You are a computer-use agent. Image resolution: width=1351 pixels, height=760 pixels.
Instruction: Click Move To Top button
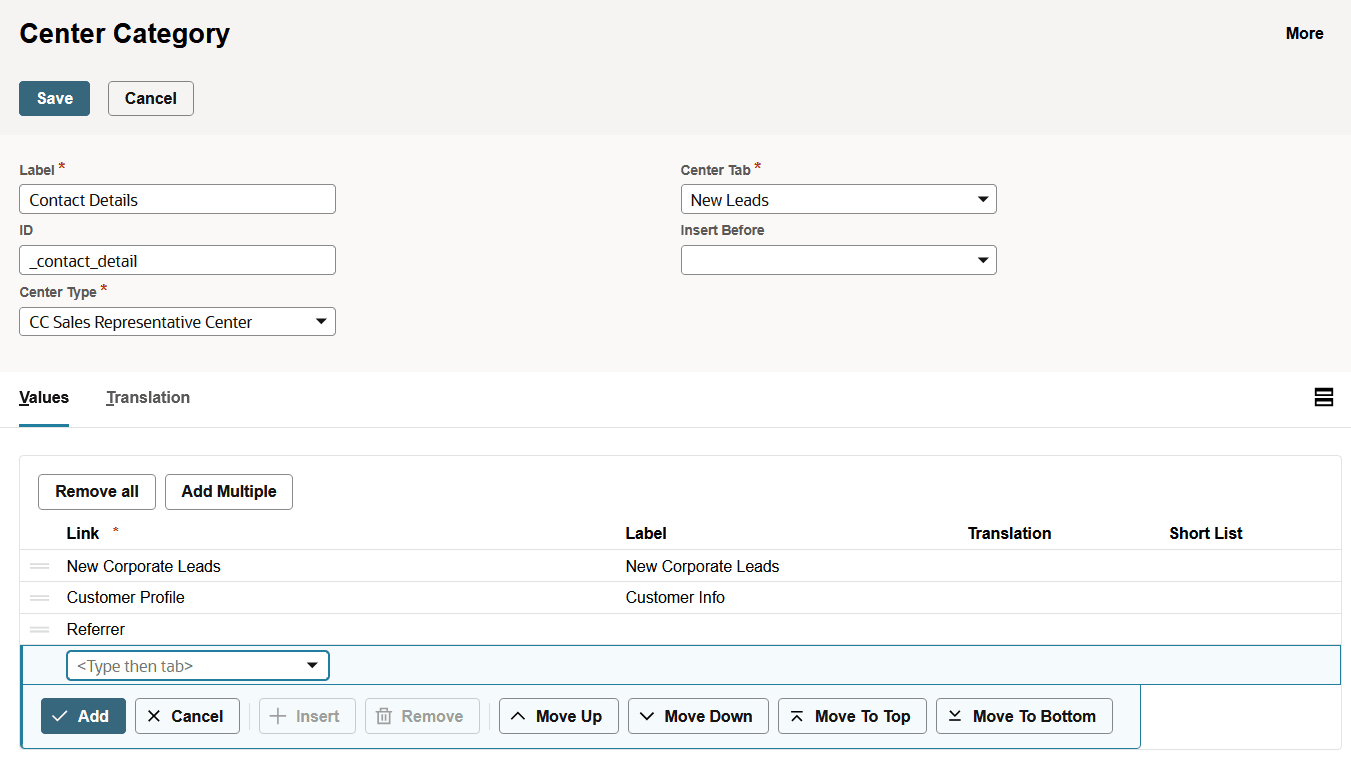tap(852, 716)
